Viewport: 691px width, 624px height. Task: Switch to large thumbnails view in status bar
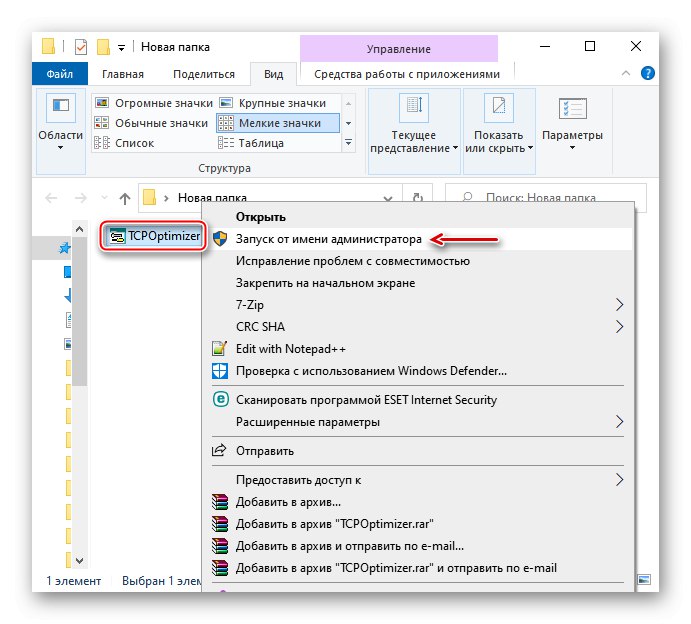pos(644,579)
